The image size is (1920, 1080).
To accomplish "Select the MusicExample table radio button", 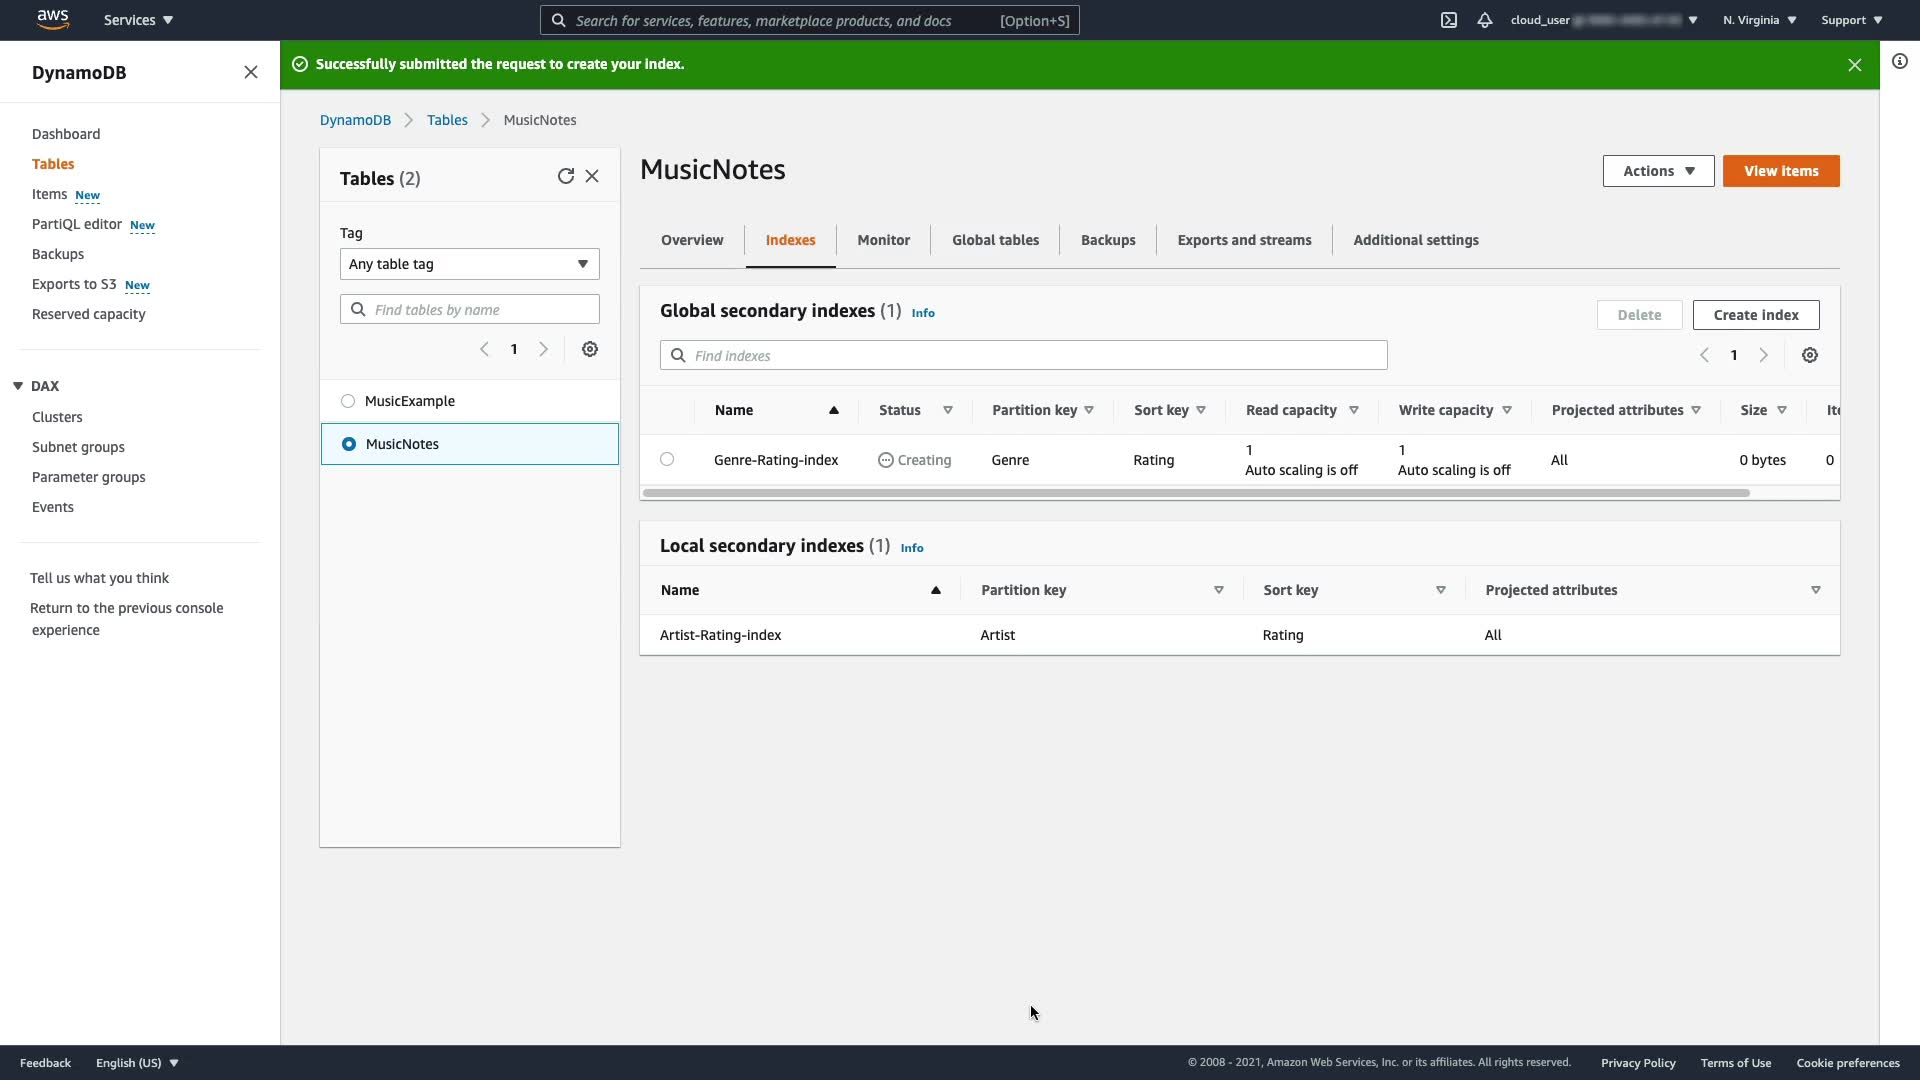I will [348, 401].
